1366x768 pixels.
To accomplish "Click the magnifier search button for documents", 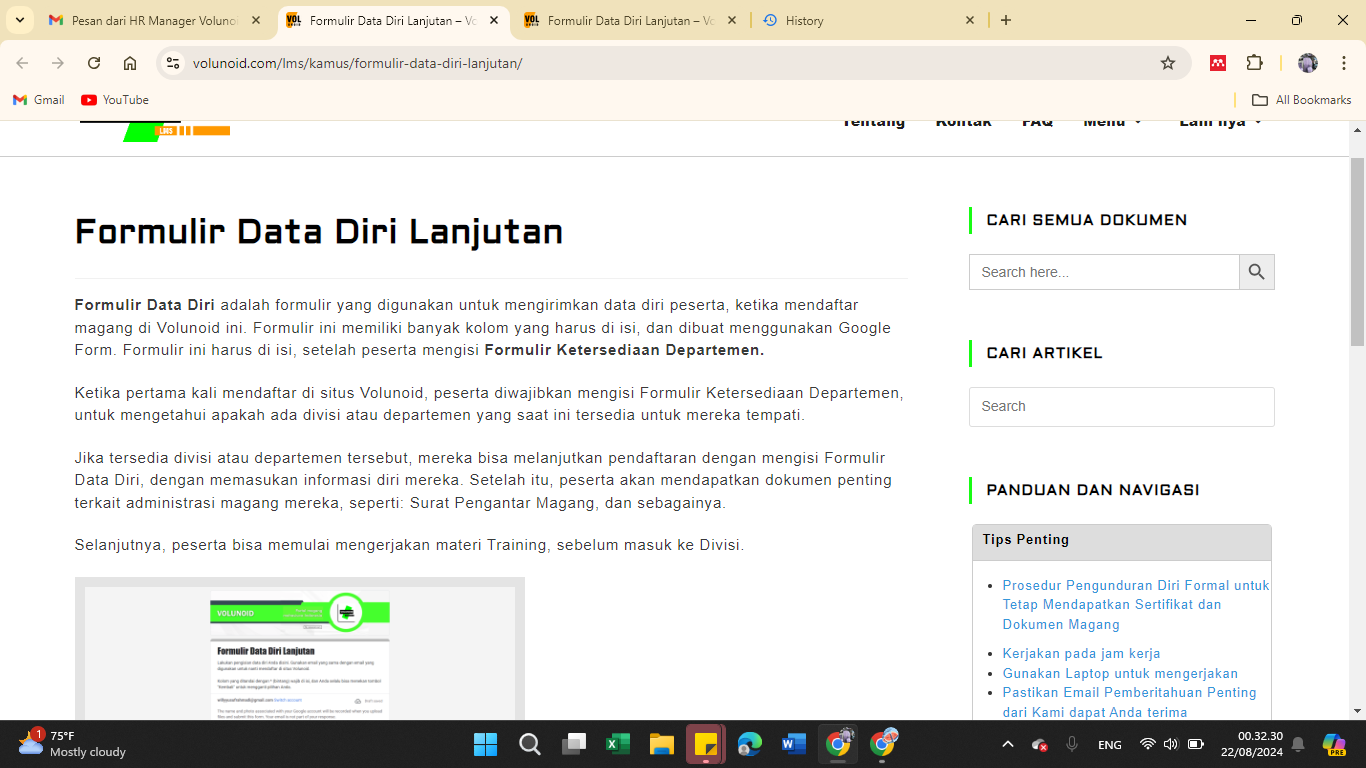I will [x=1257, y=272].
